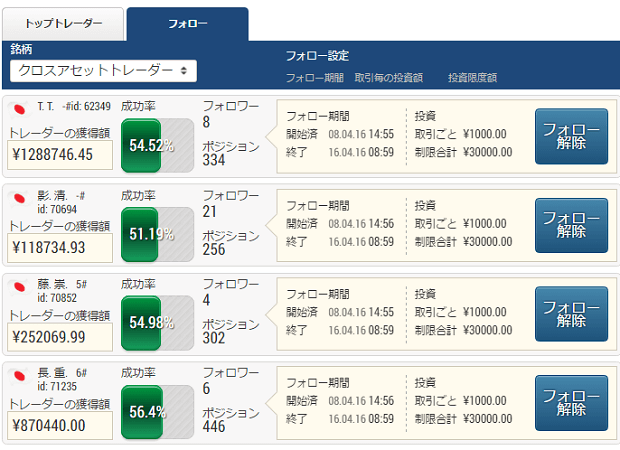Click フォロー解除 for trader id 71235
Image resolution: width=620 pixels, height=450 pixels.
(571, 403)
